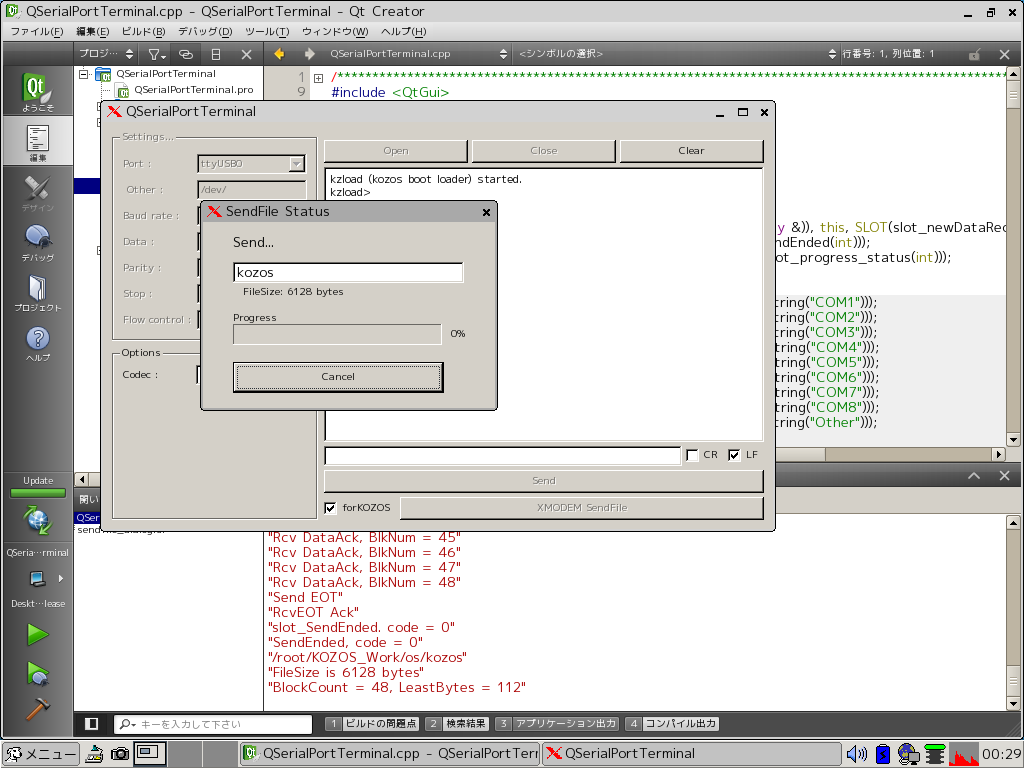Click the Help (ヘルプ) mode icon
1024x768 pixels.
pyautogui.click(x=38, y=342)
